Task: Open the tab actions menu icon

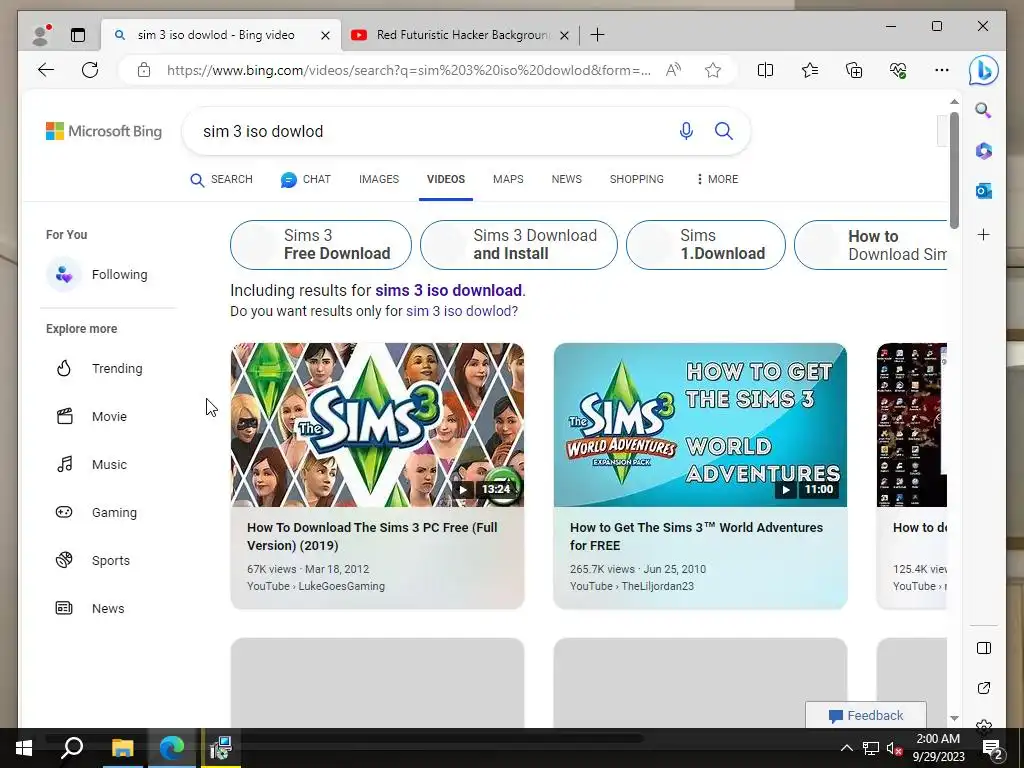Action: click(x=78, y=35)
